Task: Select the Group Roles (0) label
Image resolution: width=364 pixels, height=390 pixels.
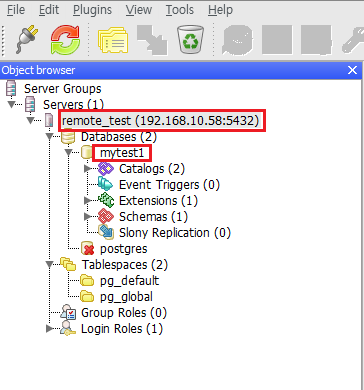Action: point(124,313)
